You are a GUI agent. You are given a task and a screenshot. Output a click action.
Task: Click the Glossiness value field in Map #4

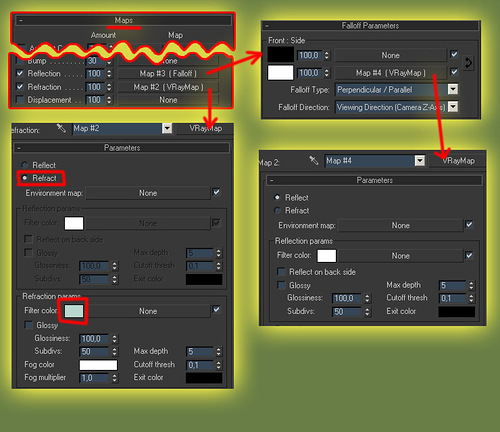pyautogui.click(x=346, y=298)
